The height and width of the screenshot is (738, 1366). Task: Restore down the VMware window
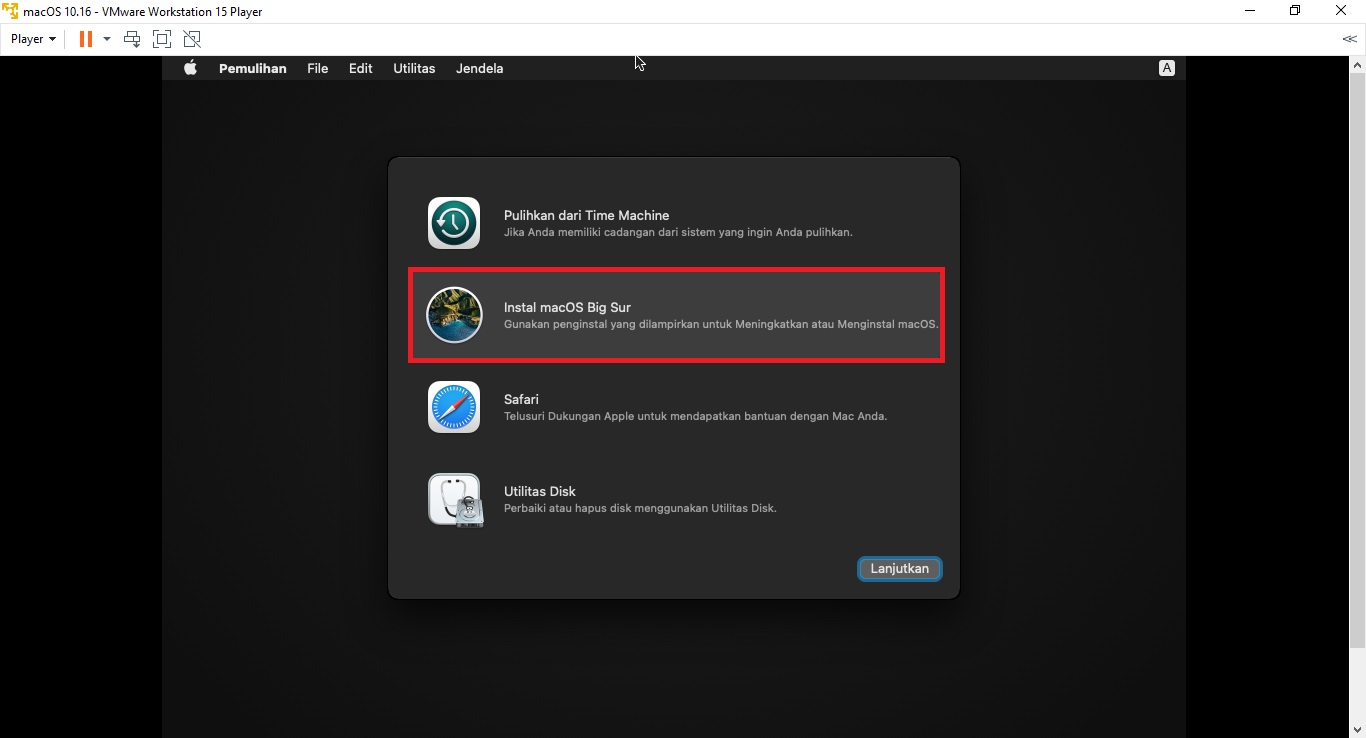[x=1295, y=11]
